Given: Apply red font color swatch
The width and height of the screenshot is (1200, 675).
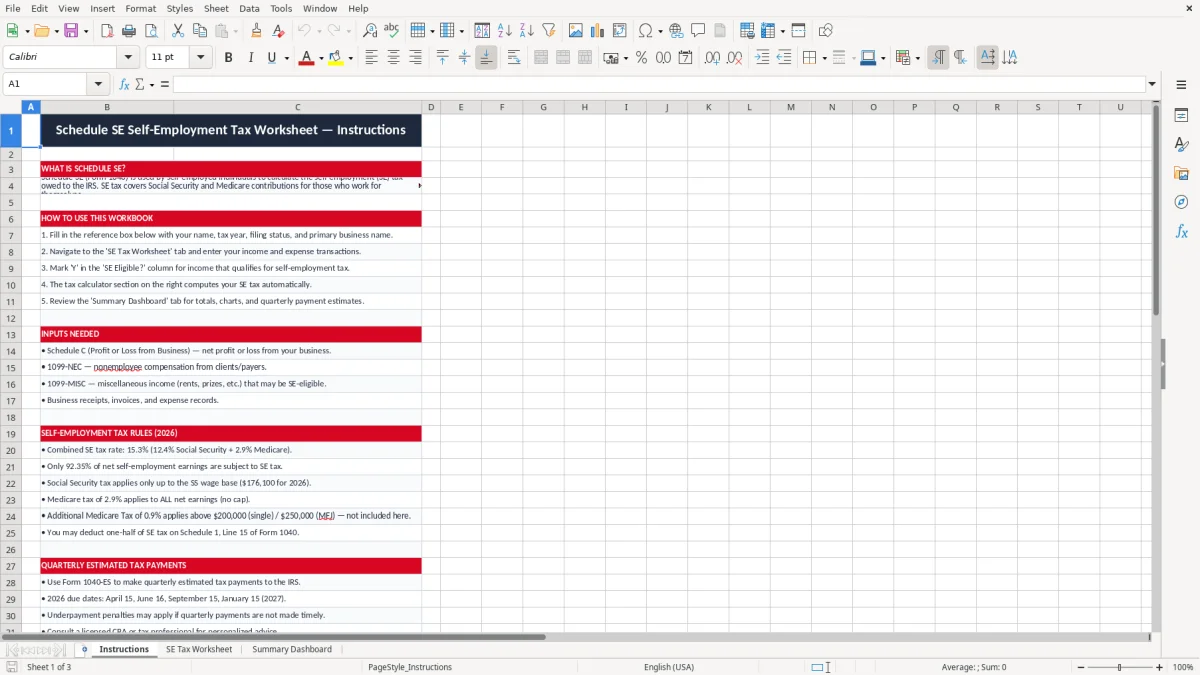Looking at the screenshot, I should pos(306,58).
